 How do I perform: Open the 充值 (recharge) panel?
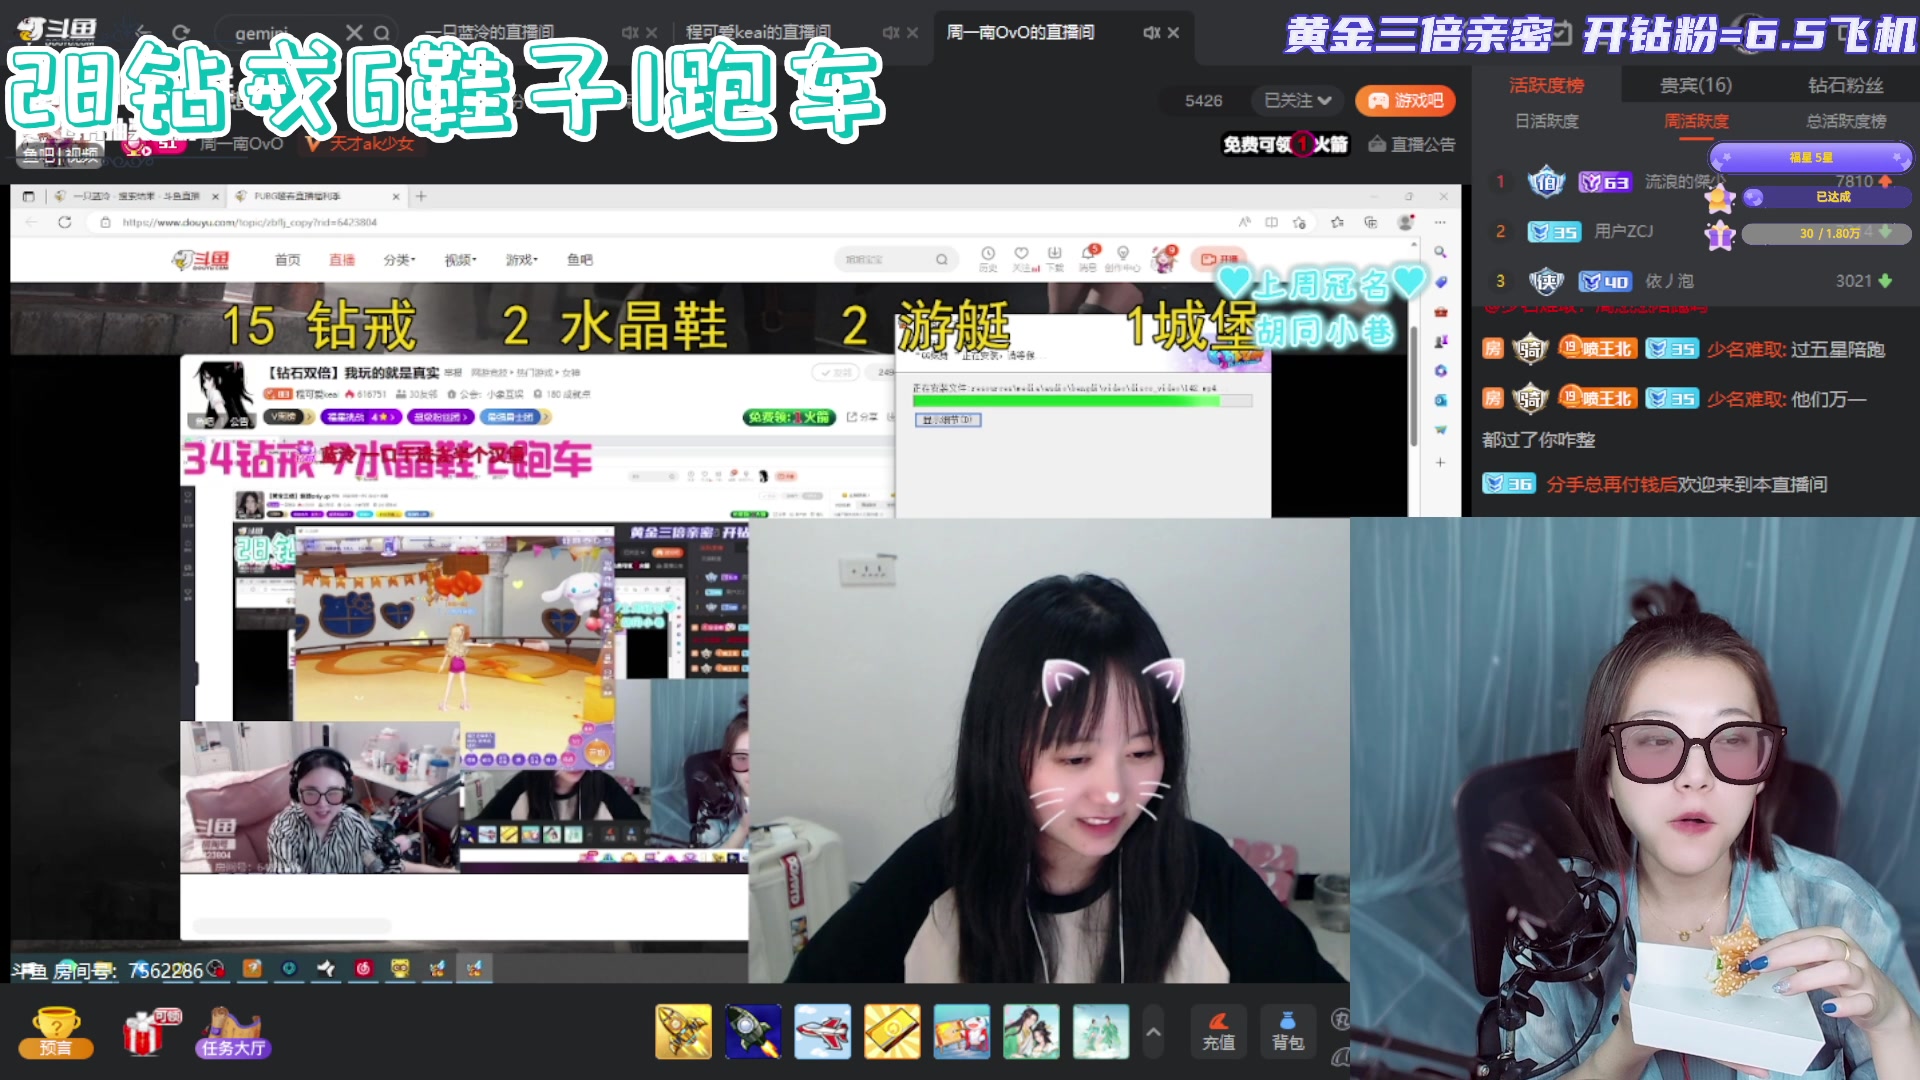point(1218,1032)
